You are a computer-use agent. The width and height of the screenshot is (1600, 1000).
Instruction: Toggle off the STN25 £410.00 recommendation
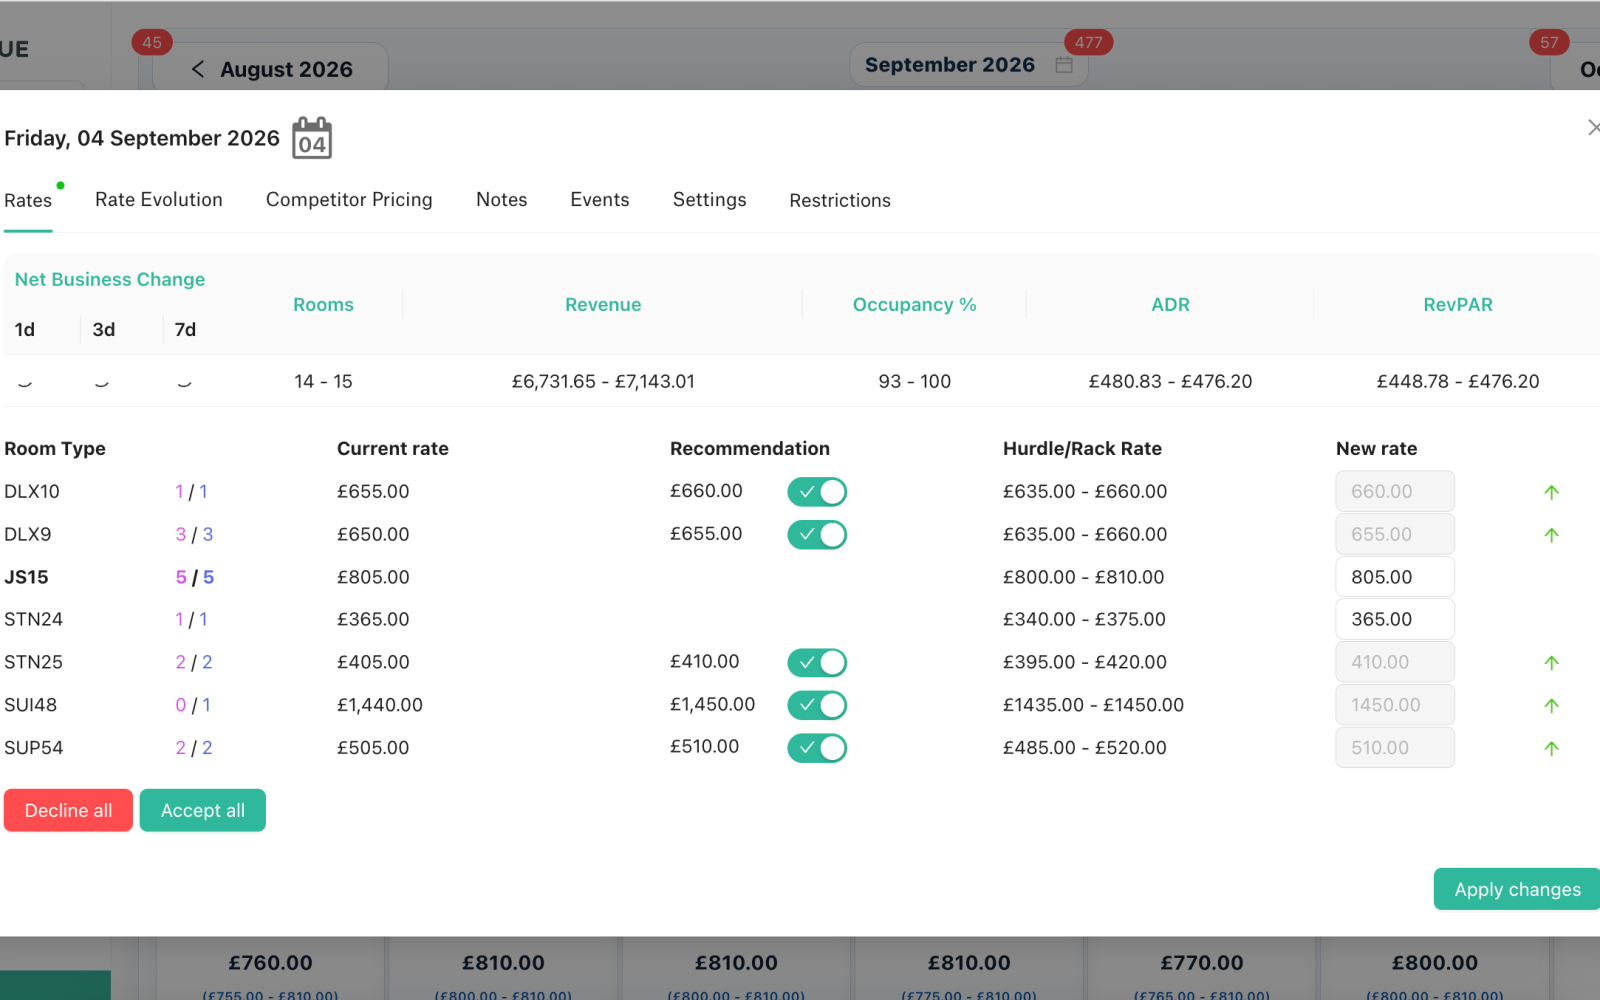click(817, 663)
